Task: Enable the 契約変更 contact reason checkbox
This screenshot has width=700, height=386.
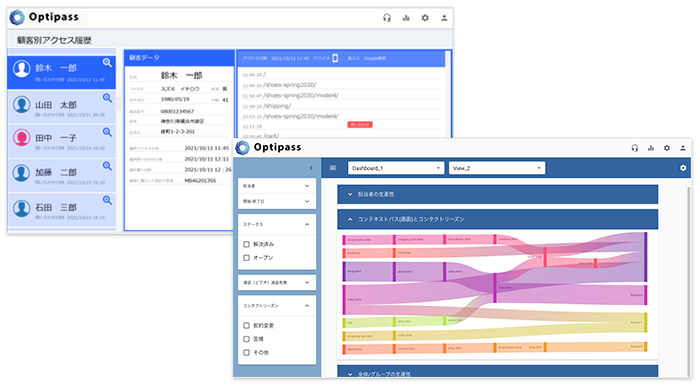Action: (x=246, y=325)
